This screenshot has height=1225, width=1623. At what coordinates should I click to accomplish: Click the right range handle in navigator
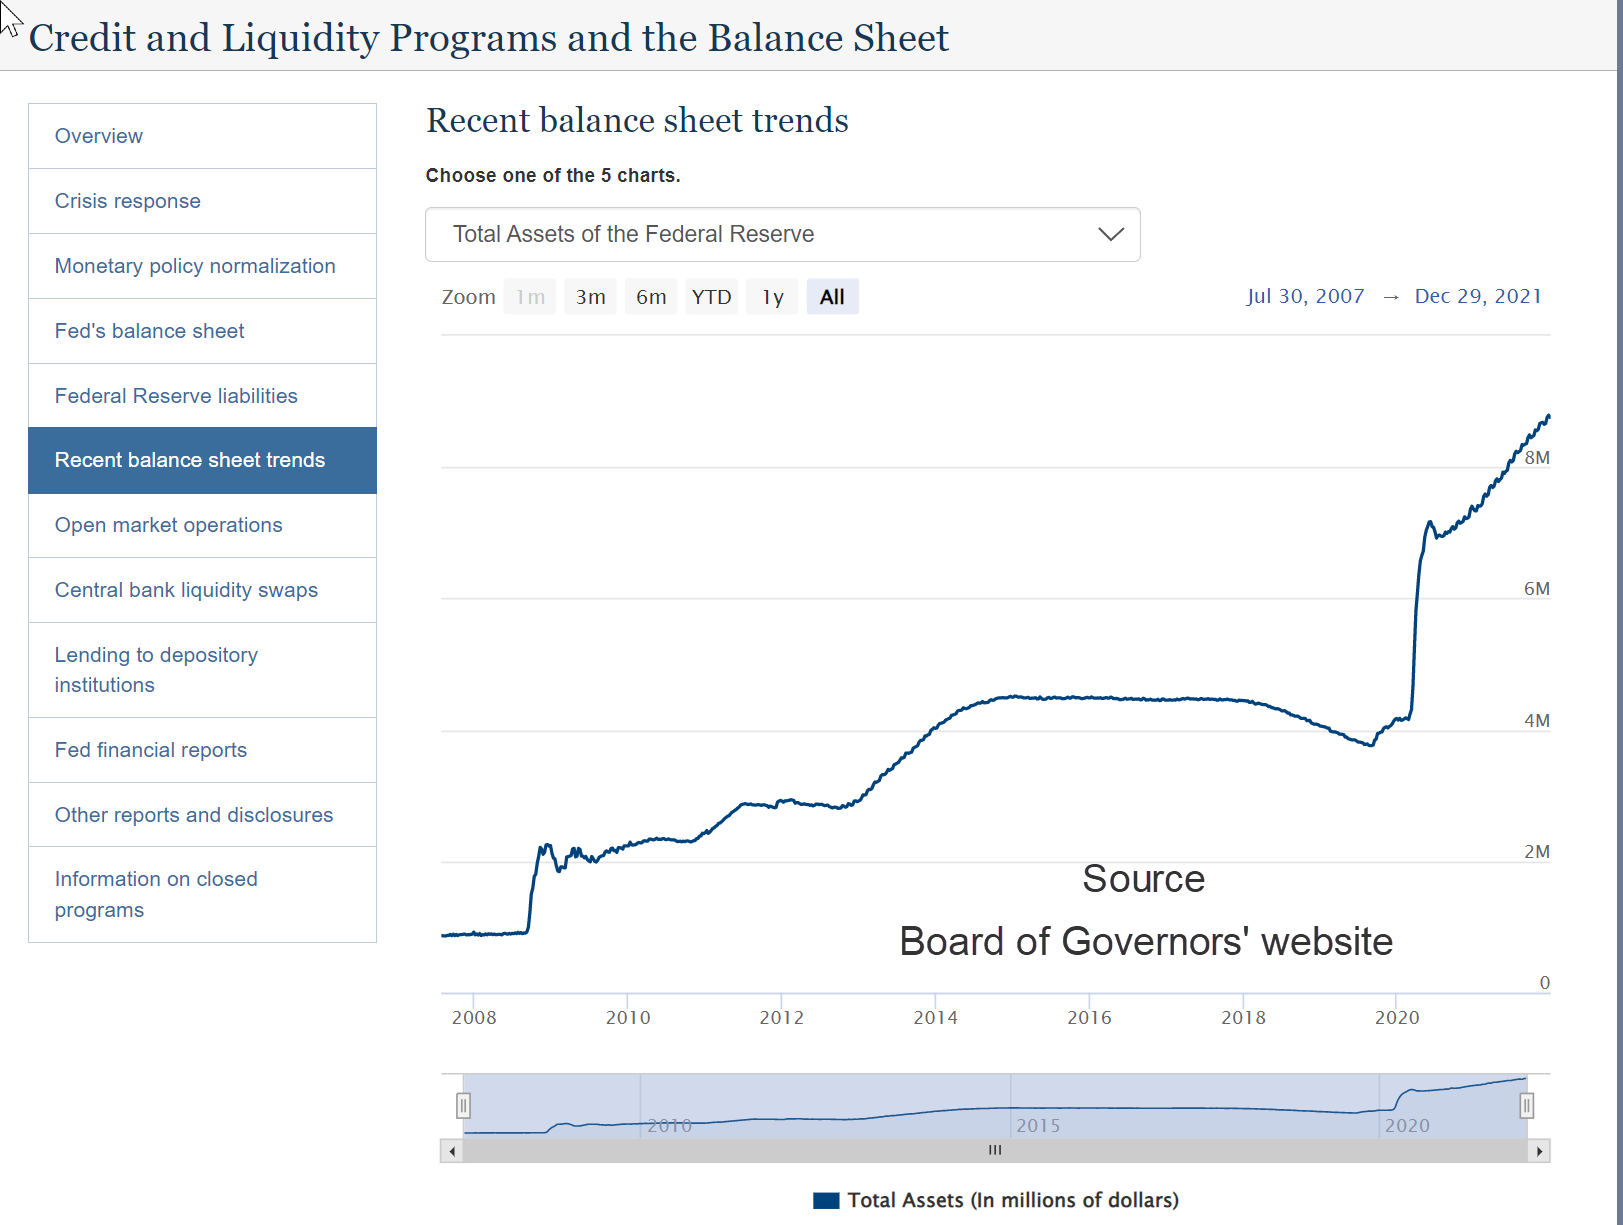(x=1526, y=1105)
